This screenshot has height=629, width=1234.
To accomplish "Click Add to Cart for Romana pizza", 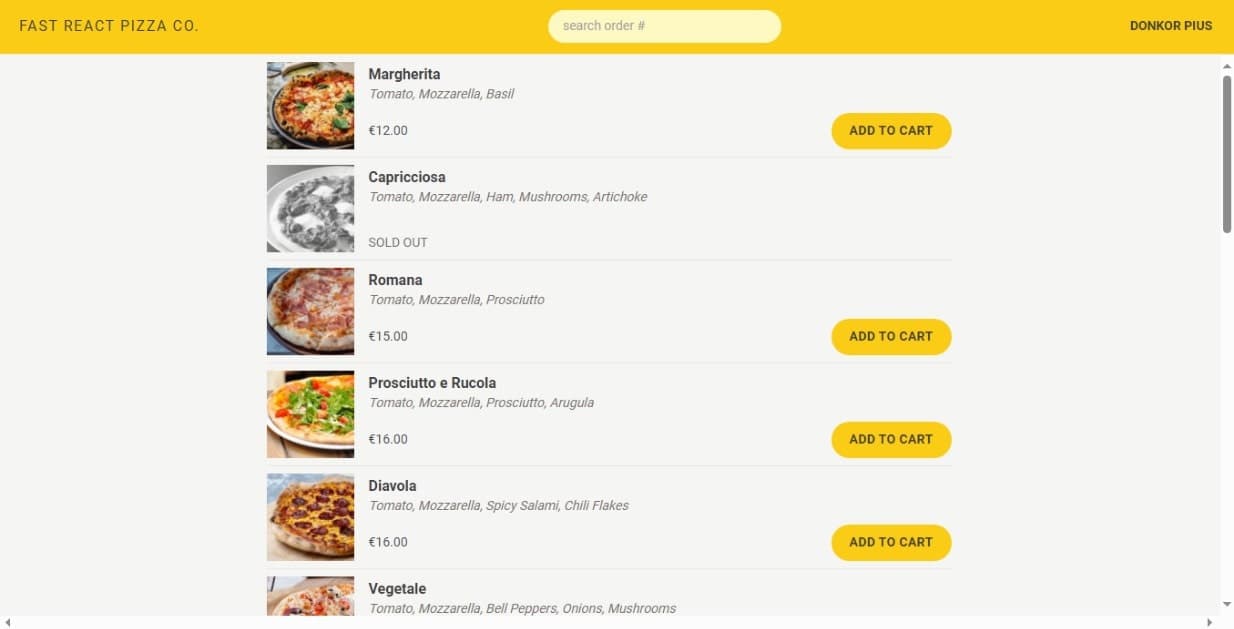I will pos(890,336).
